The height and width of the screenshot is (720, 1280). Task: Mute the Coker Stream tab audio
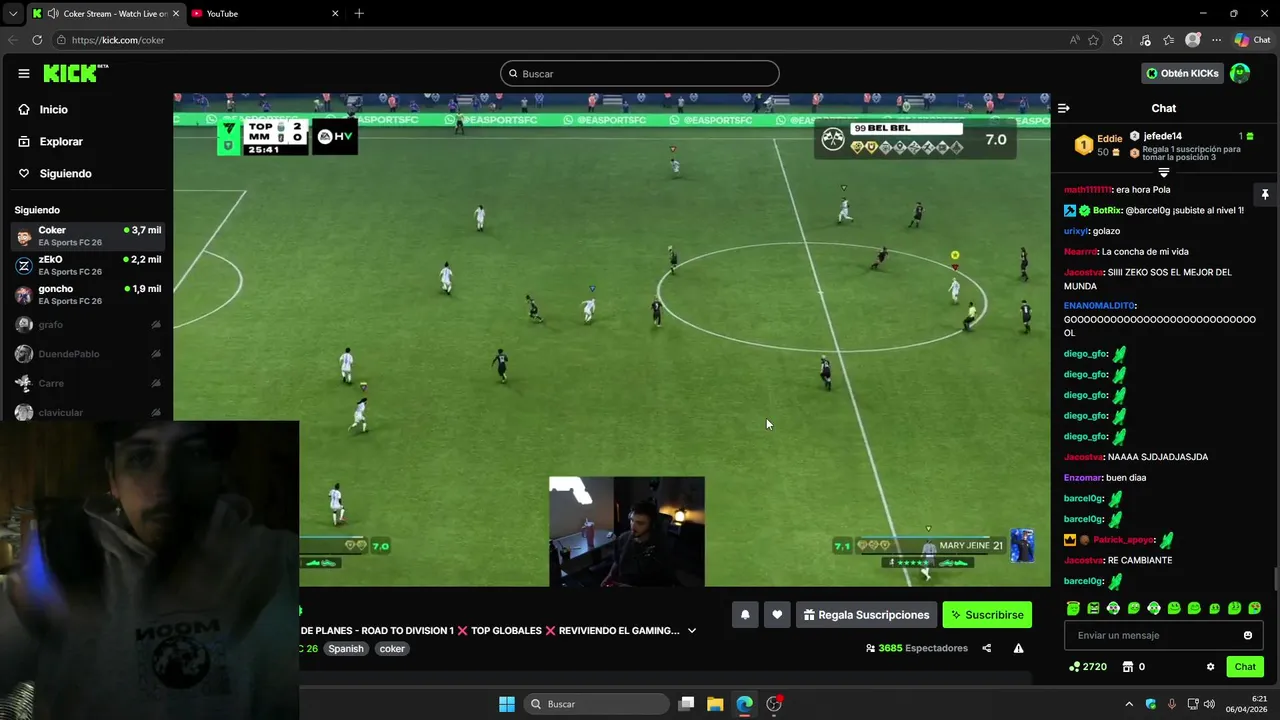(53, 14)
